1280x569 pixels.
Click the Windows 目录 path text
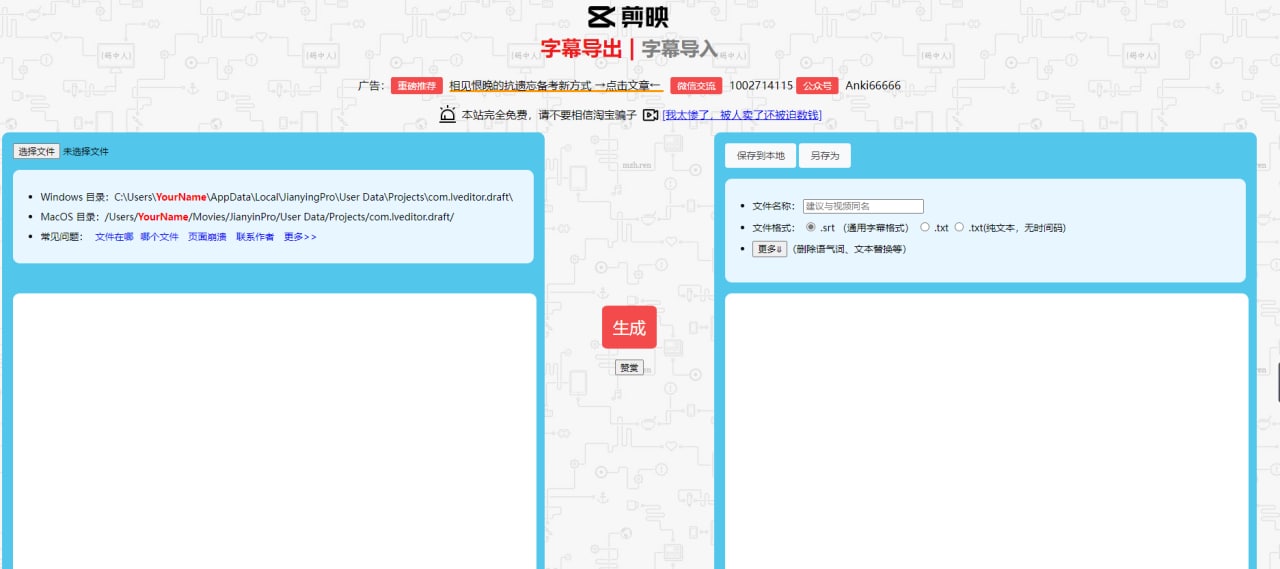pos(277,197)
